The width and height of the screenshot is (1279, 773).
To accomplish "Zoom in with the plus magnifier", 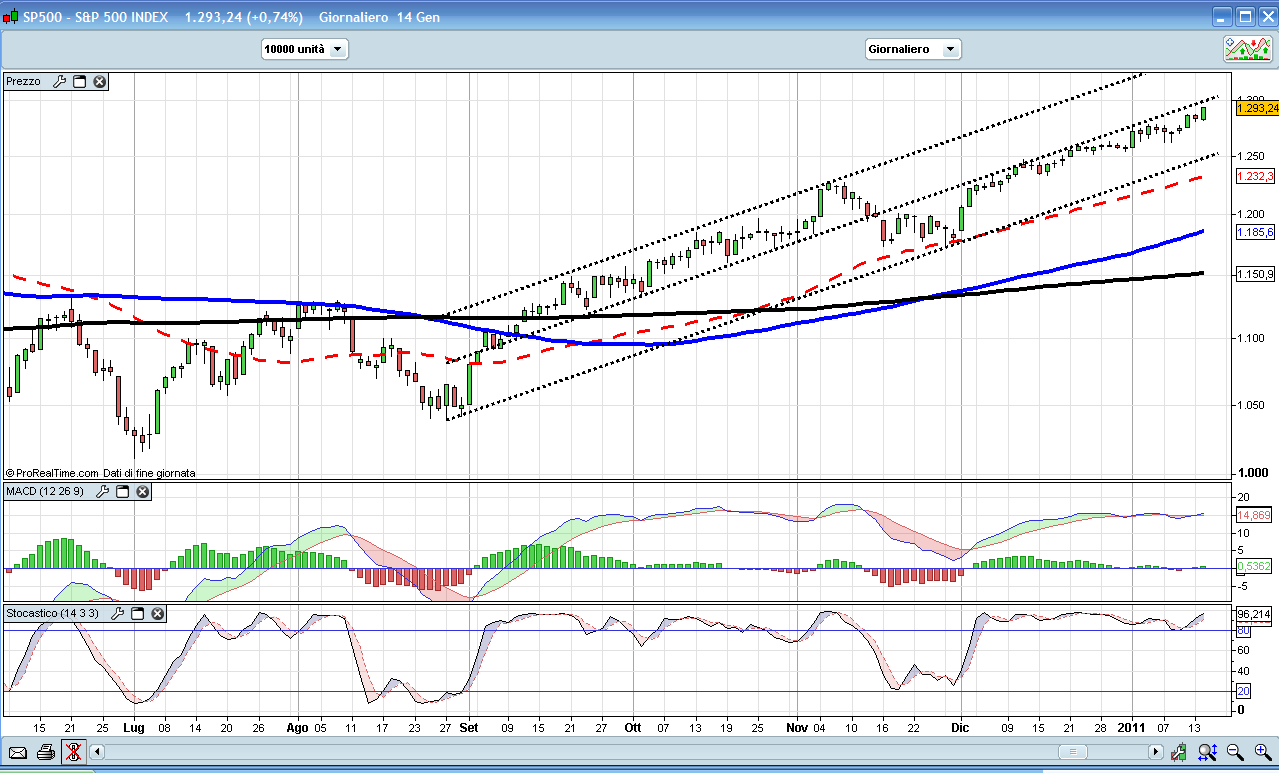I will tap(1262, 752).
